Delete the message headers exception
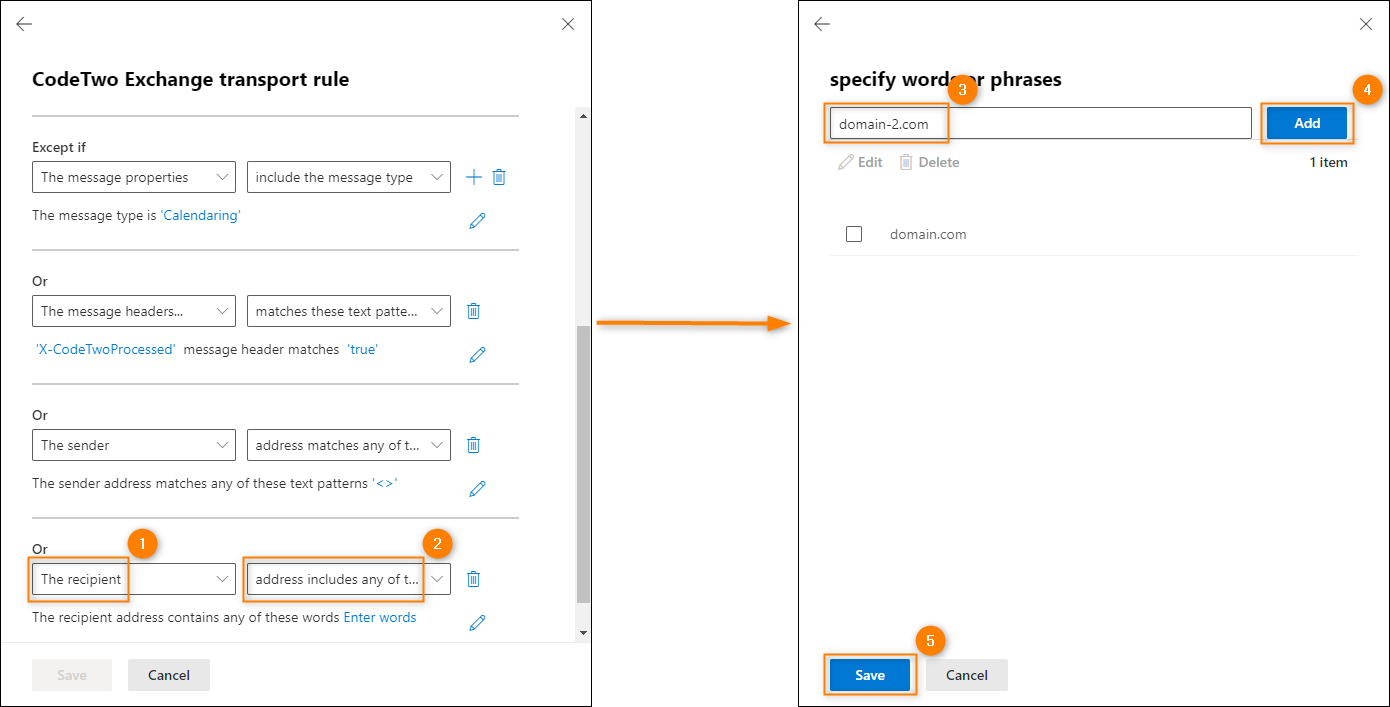The width and height of the screenshot is (1390, 707). (x=474, y=311)
